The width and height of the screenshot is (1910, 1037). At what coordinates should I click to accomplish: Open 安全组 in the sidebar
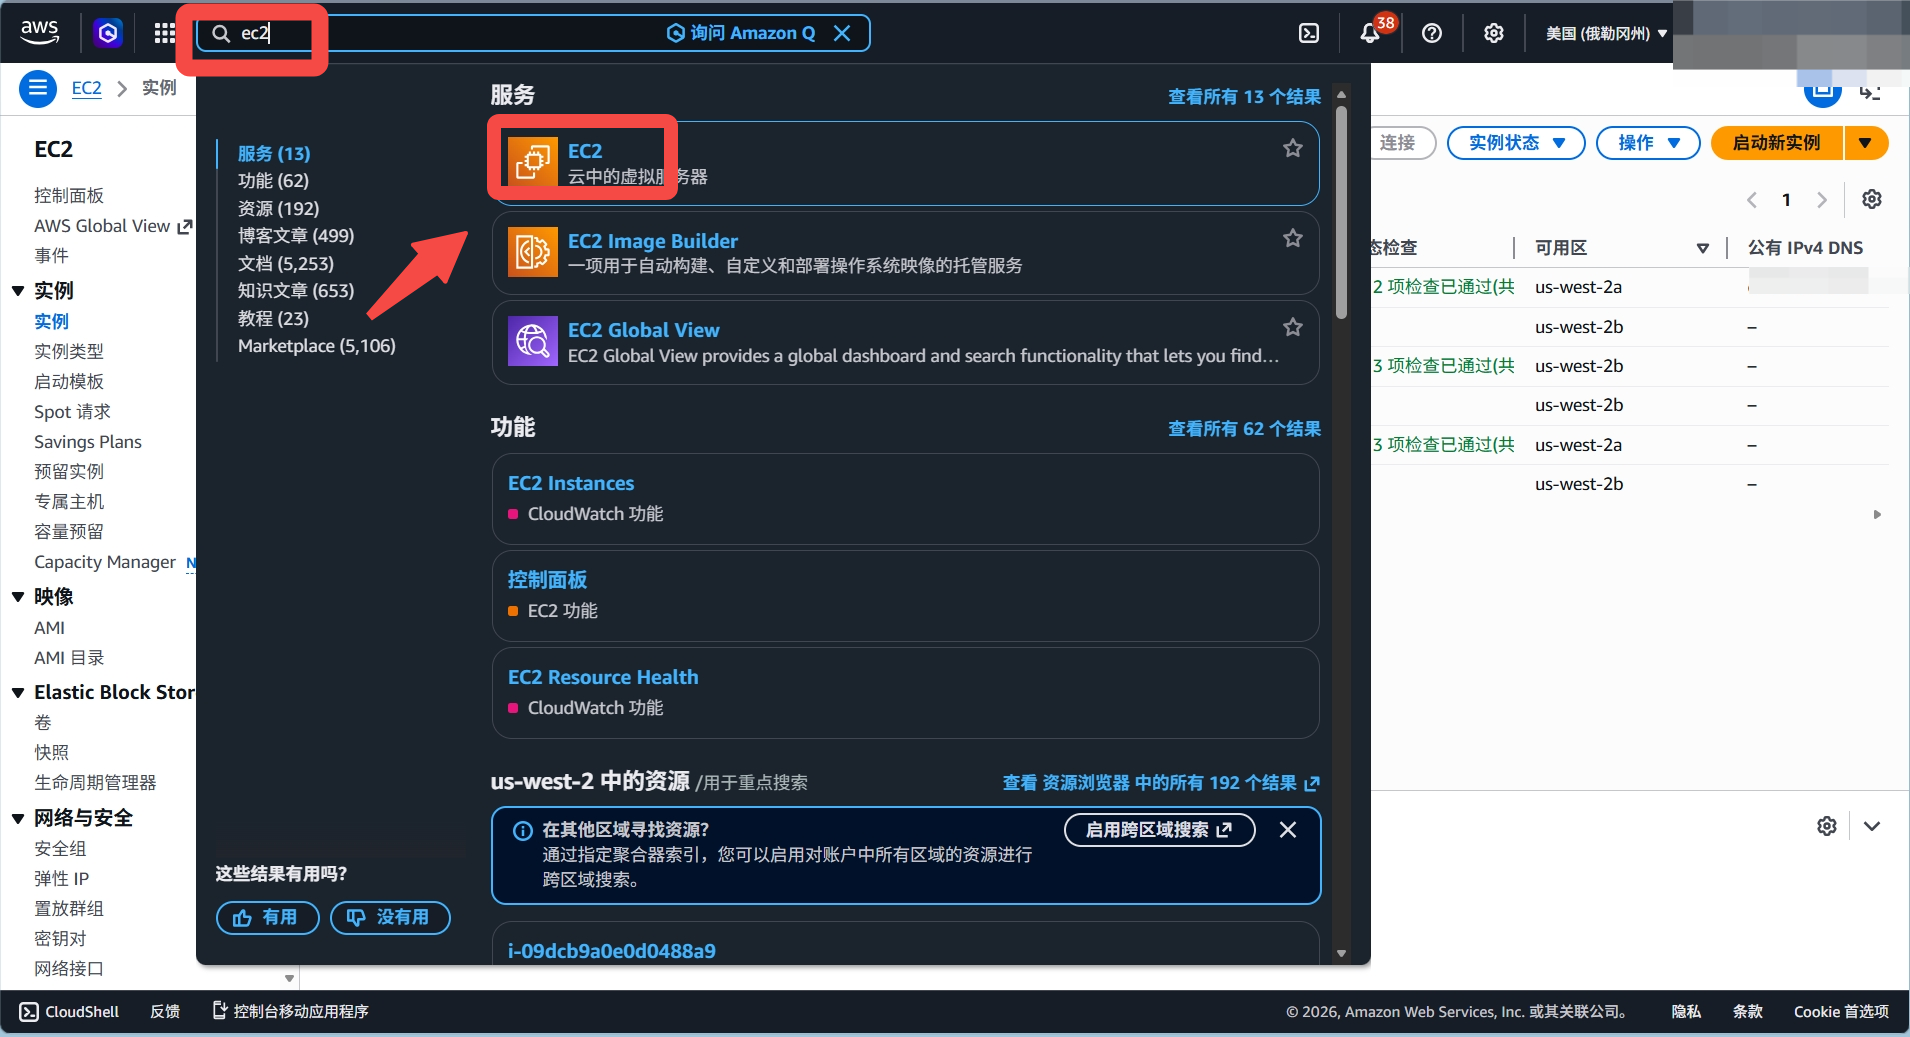click(x=60, y=849)
